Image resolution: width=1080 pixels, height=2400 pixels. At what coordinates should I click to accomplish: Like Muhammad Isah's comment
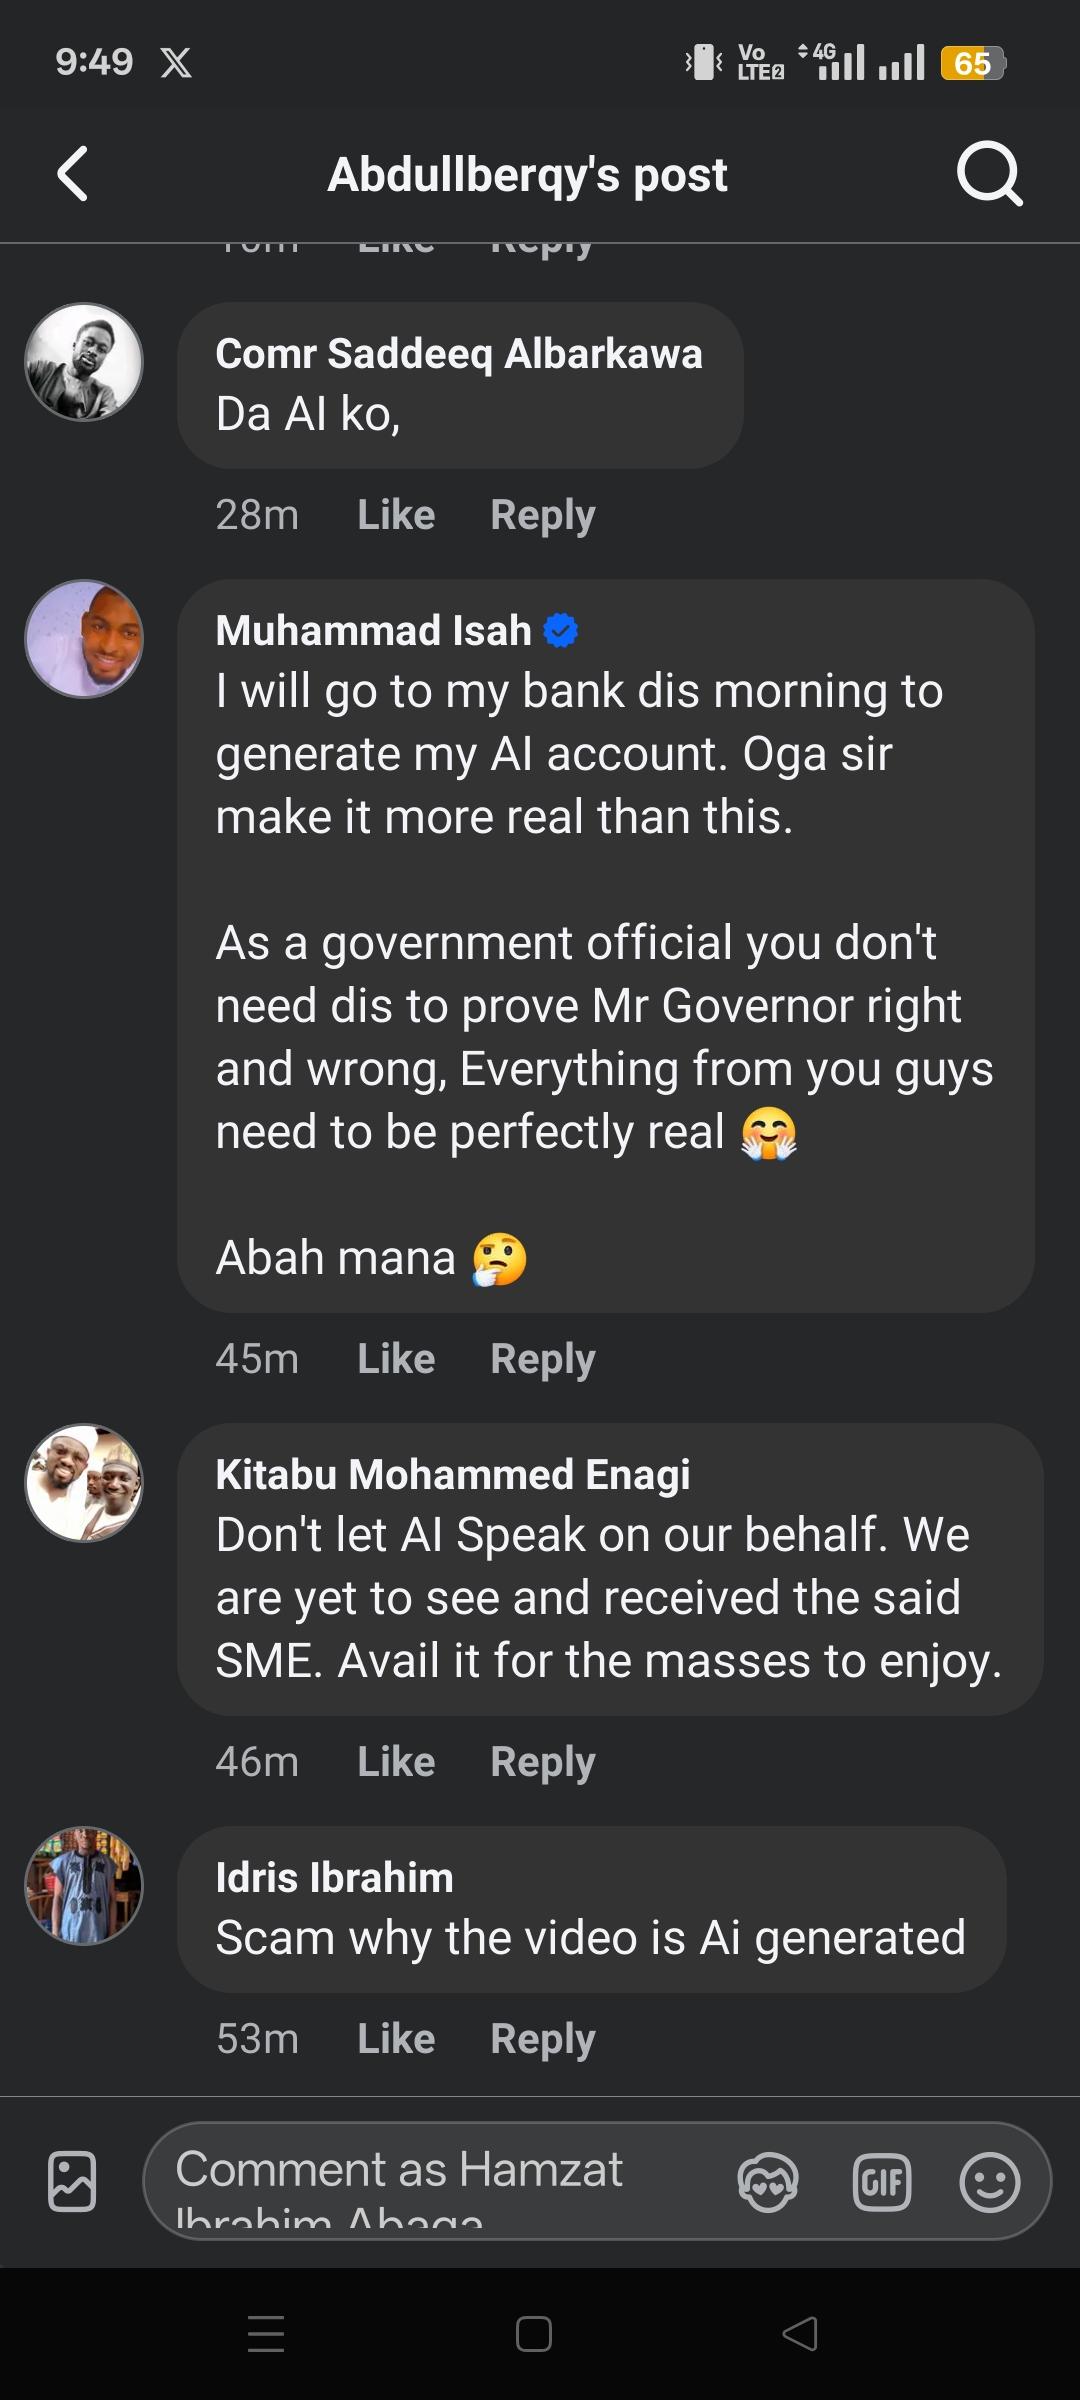396,1359
